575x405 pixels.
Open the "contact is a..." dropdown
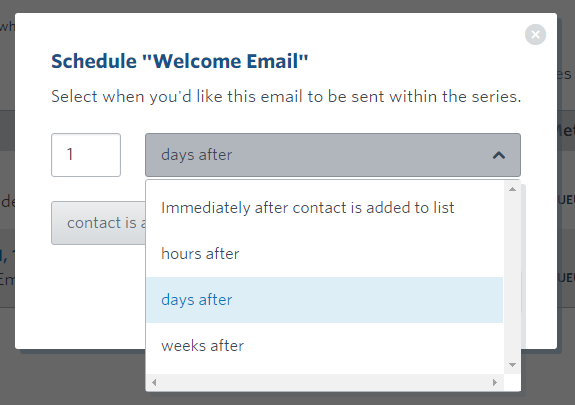98,223
